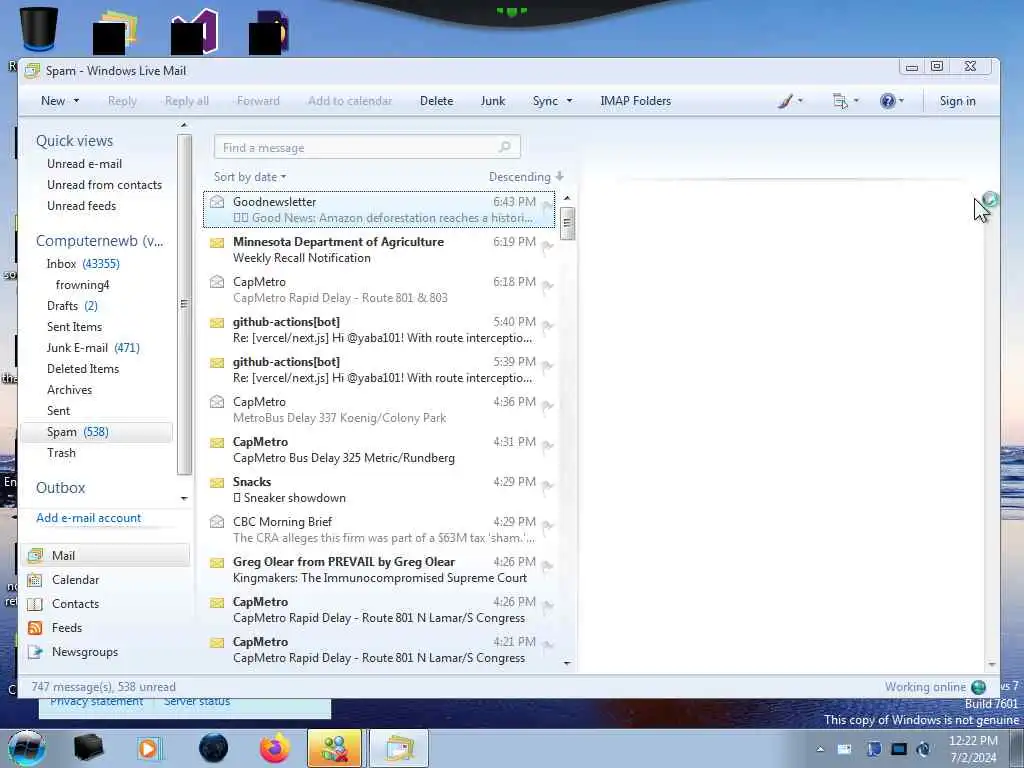1024x768 pixels.
Task: Toggle Descending sort order
Action: [526, 177]
